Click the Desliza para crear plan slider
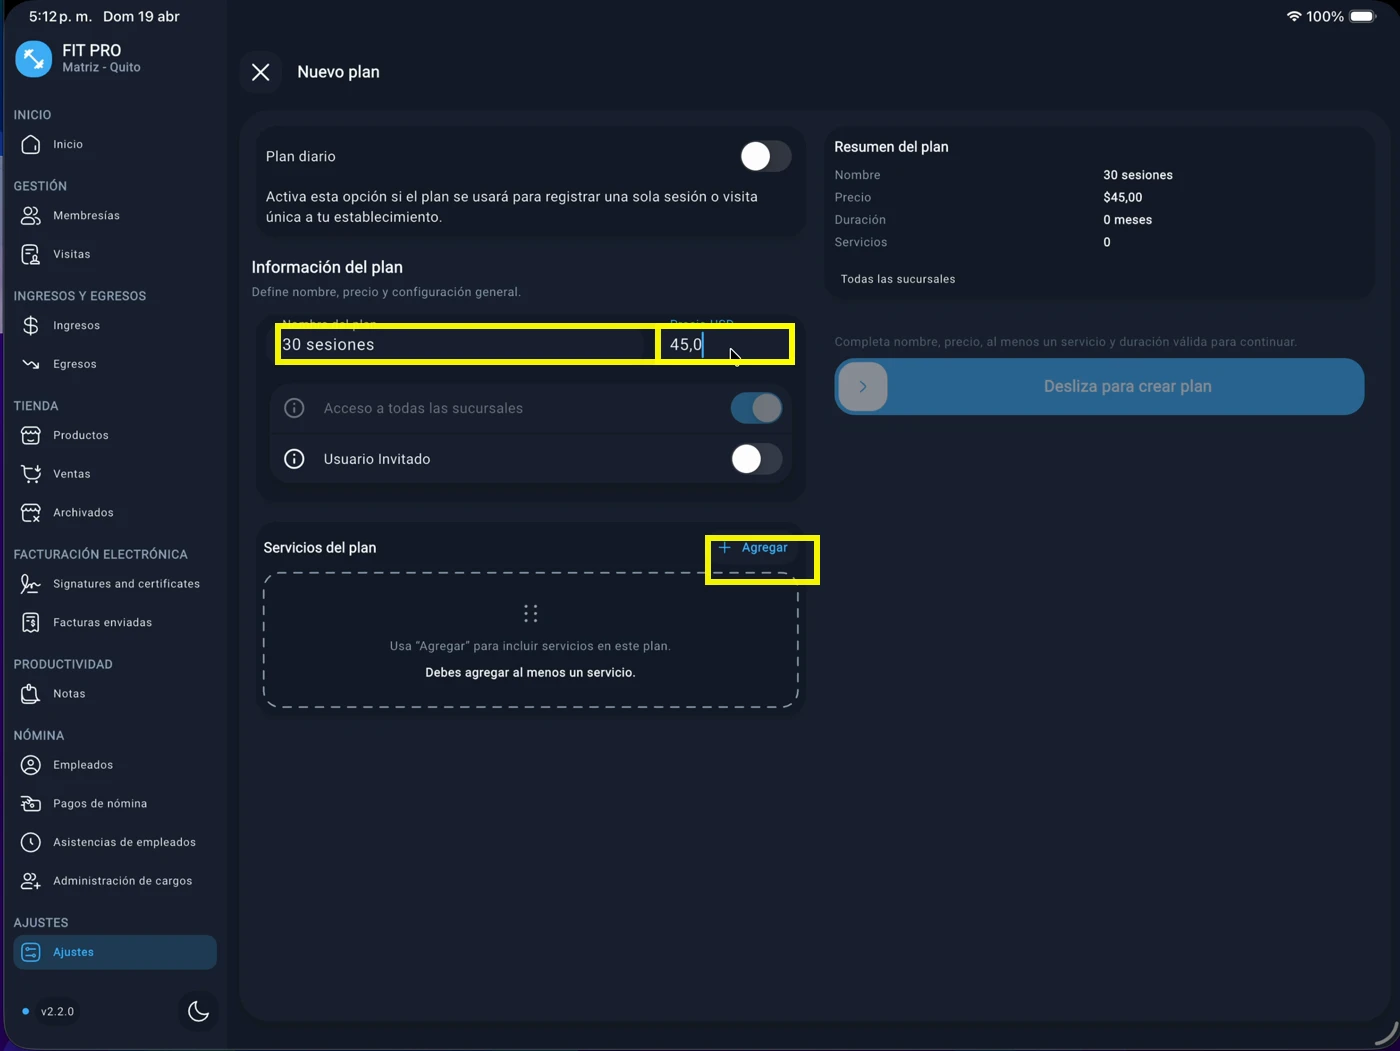 pos(863,387)
